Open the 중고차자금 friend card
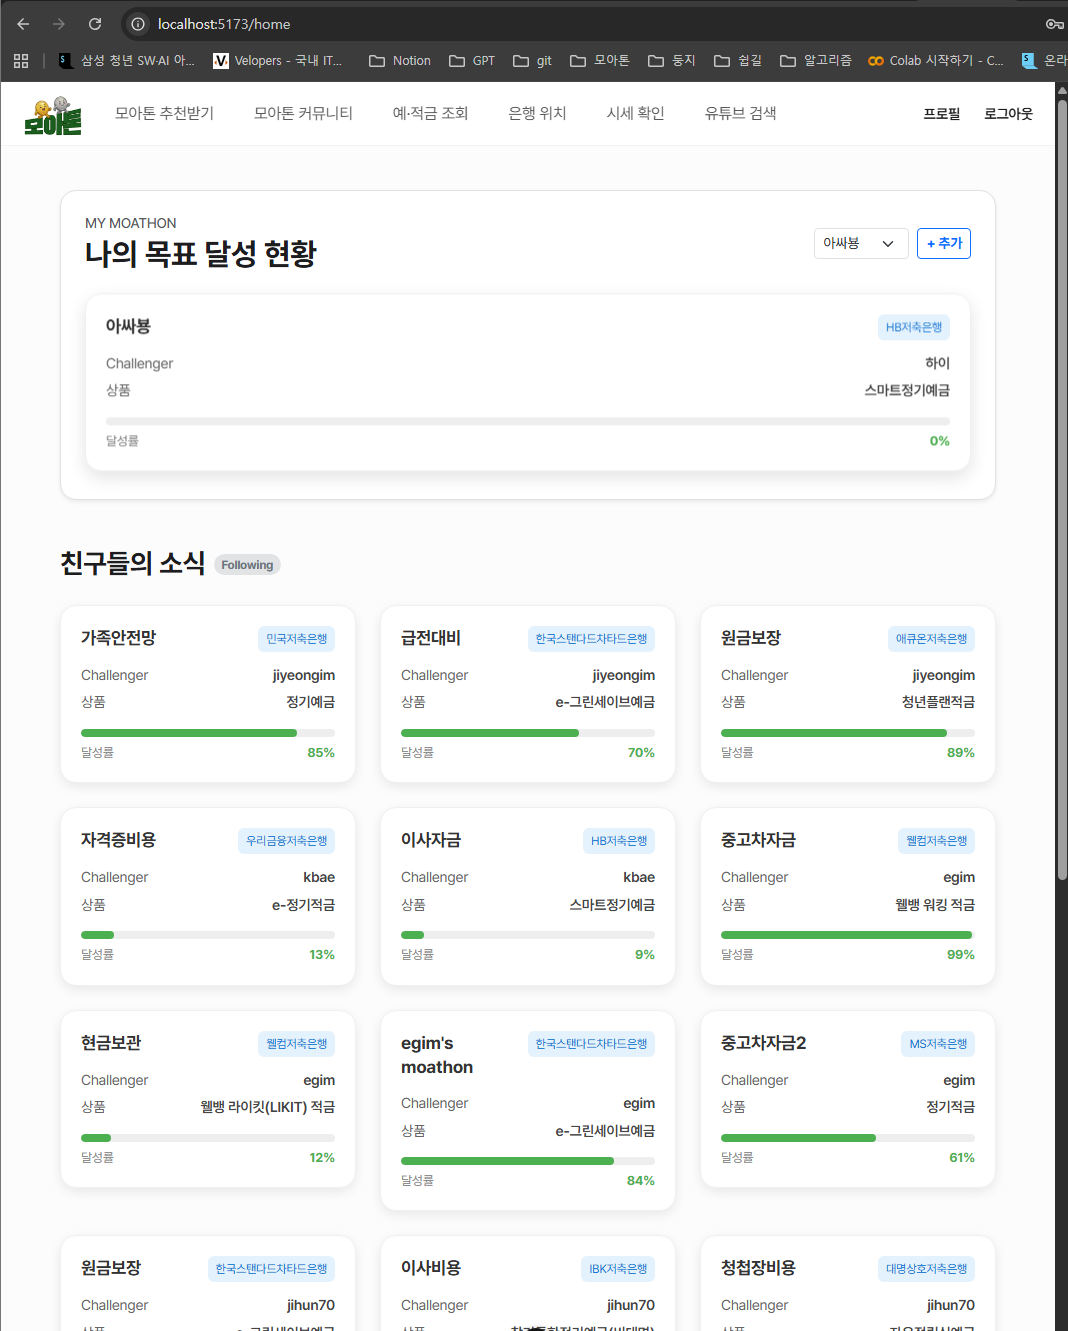Screen dimensions: 1068x1331 [x=847, y=896]
